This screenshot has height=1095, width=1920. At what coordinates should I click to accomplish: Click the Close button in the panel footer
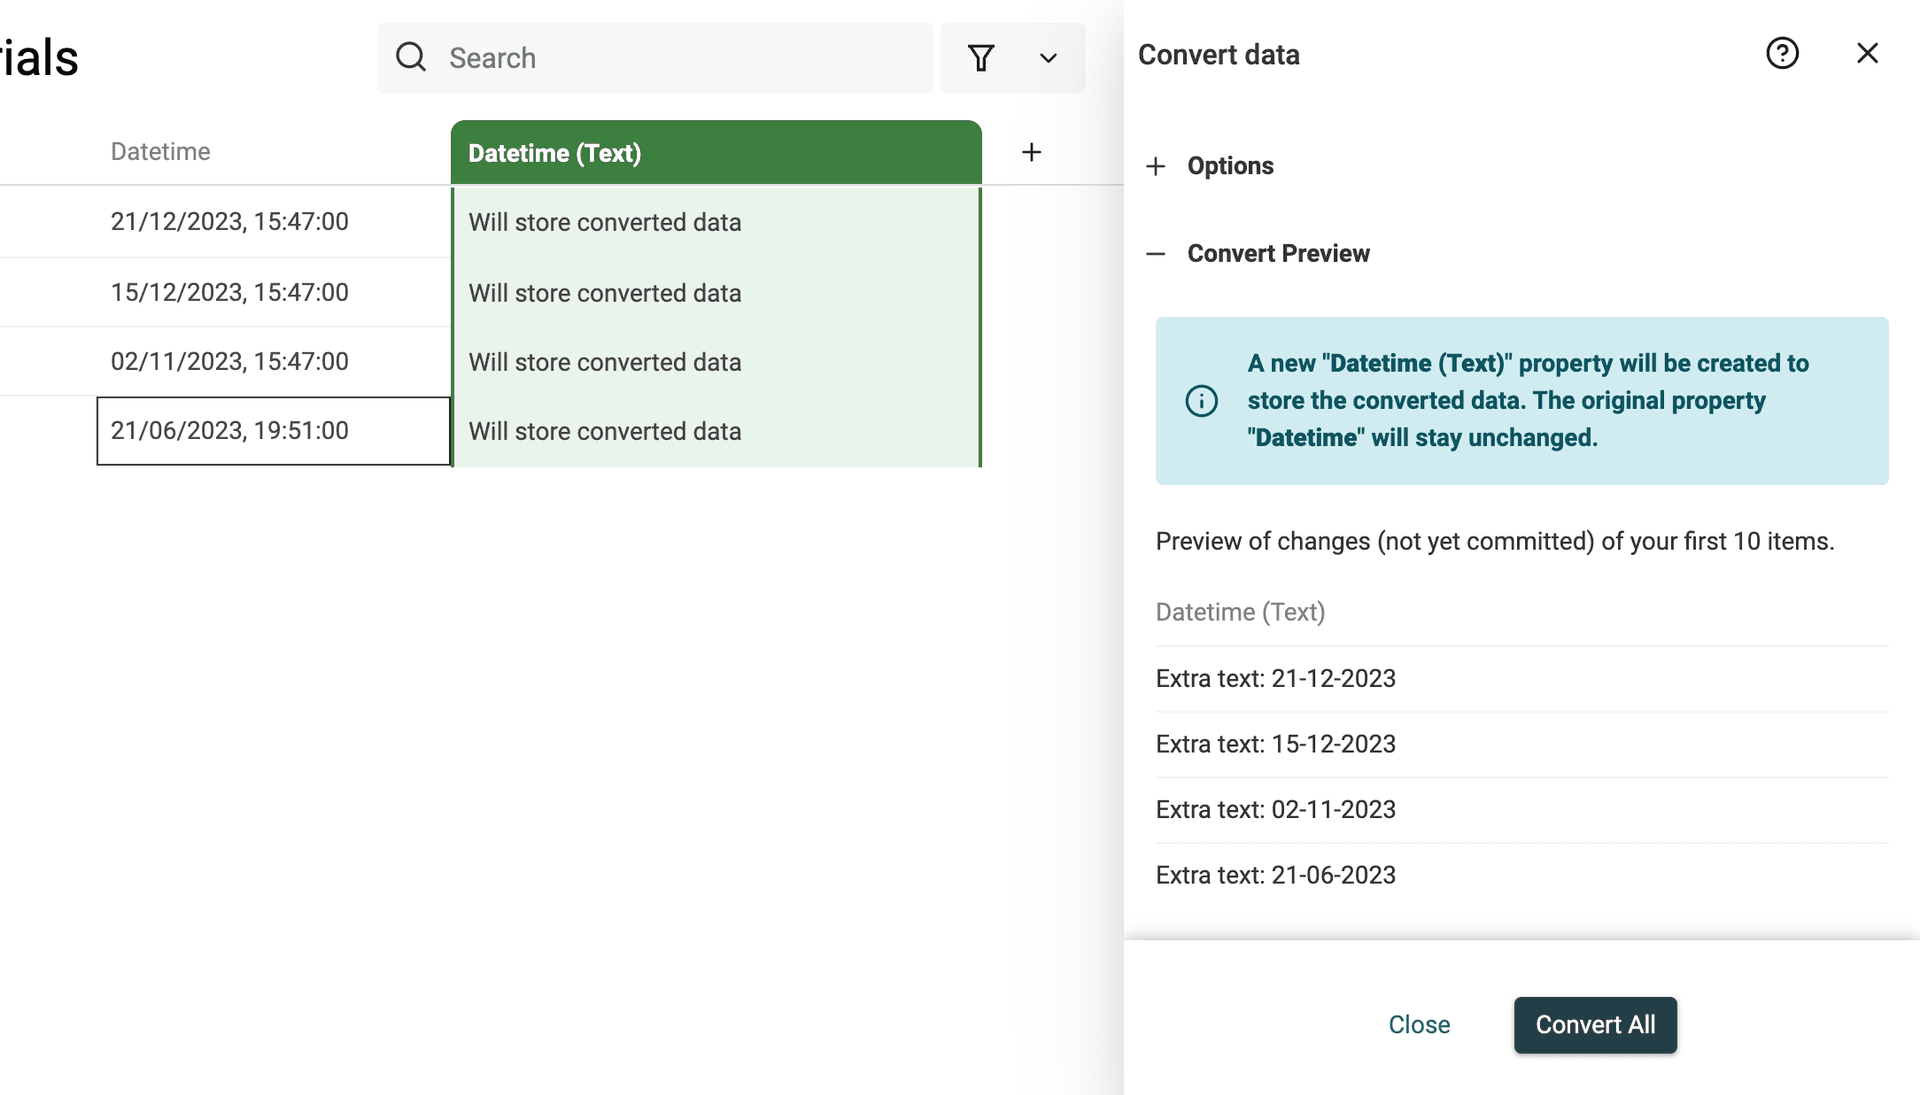tap(1419, 1024)
